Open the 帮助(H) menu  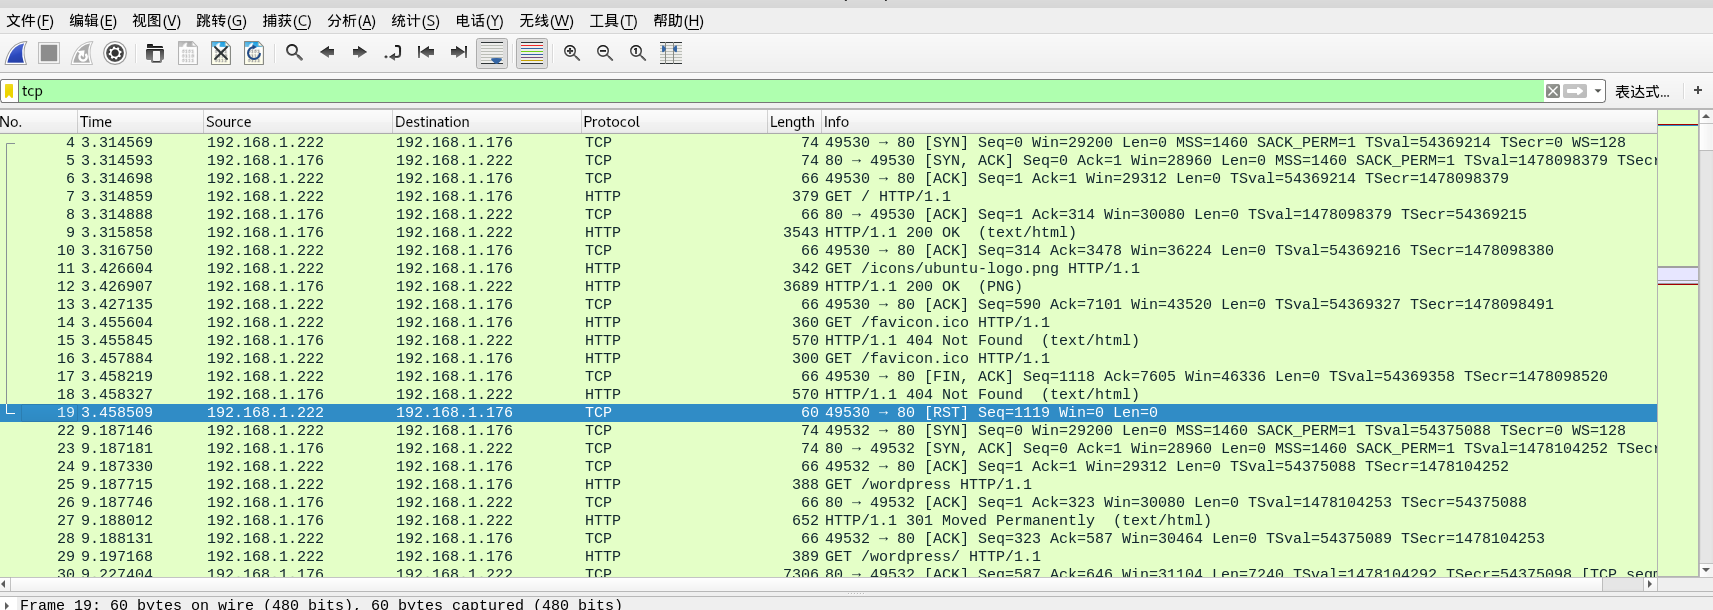pyautogui.click(x=678, y=21)
